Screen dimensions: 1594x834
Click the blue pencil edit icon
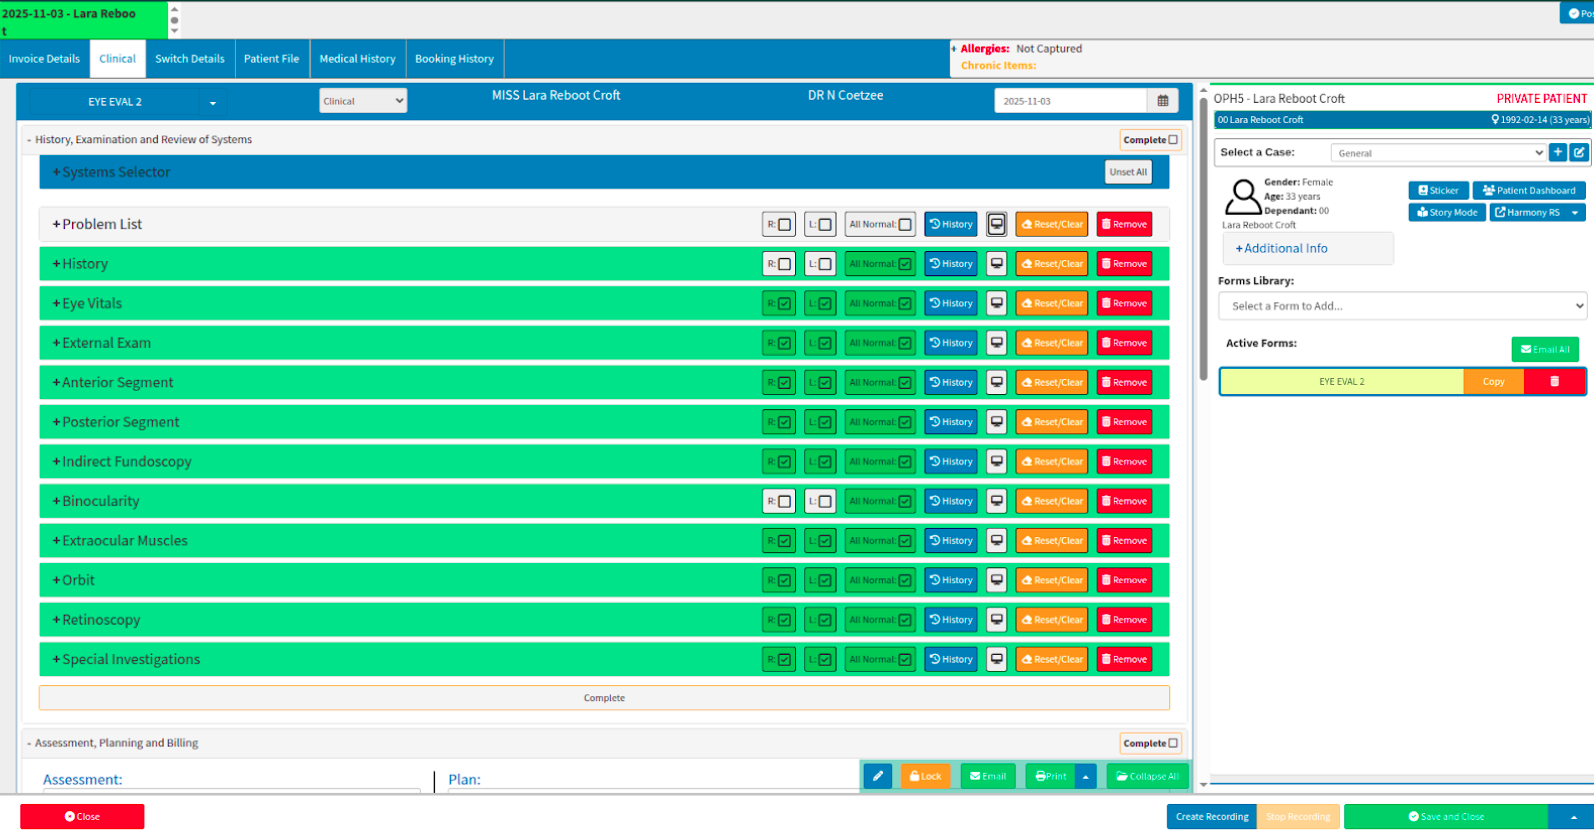tap(877, 776)
